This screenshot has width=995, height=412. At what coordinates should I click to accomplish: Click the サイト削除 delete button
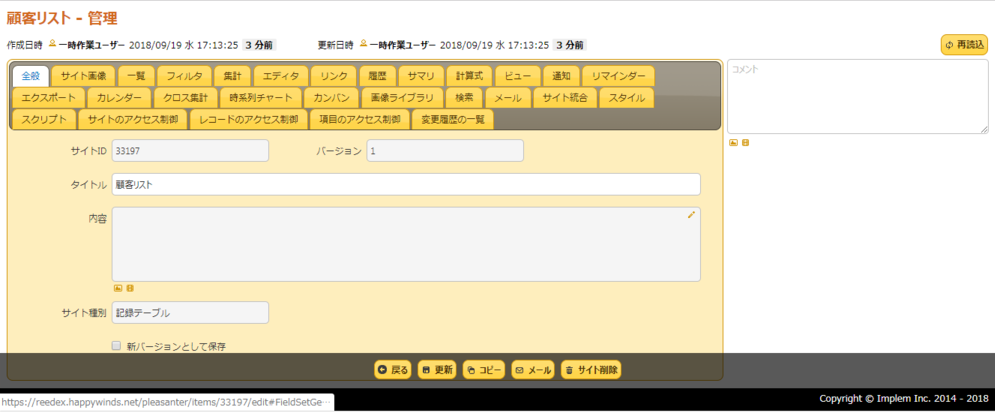tap(591, 369)
